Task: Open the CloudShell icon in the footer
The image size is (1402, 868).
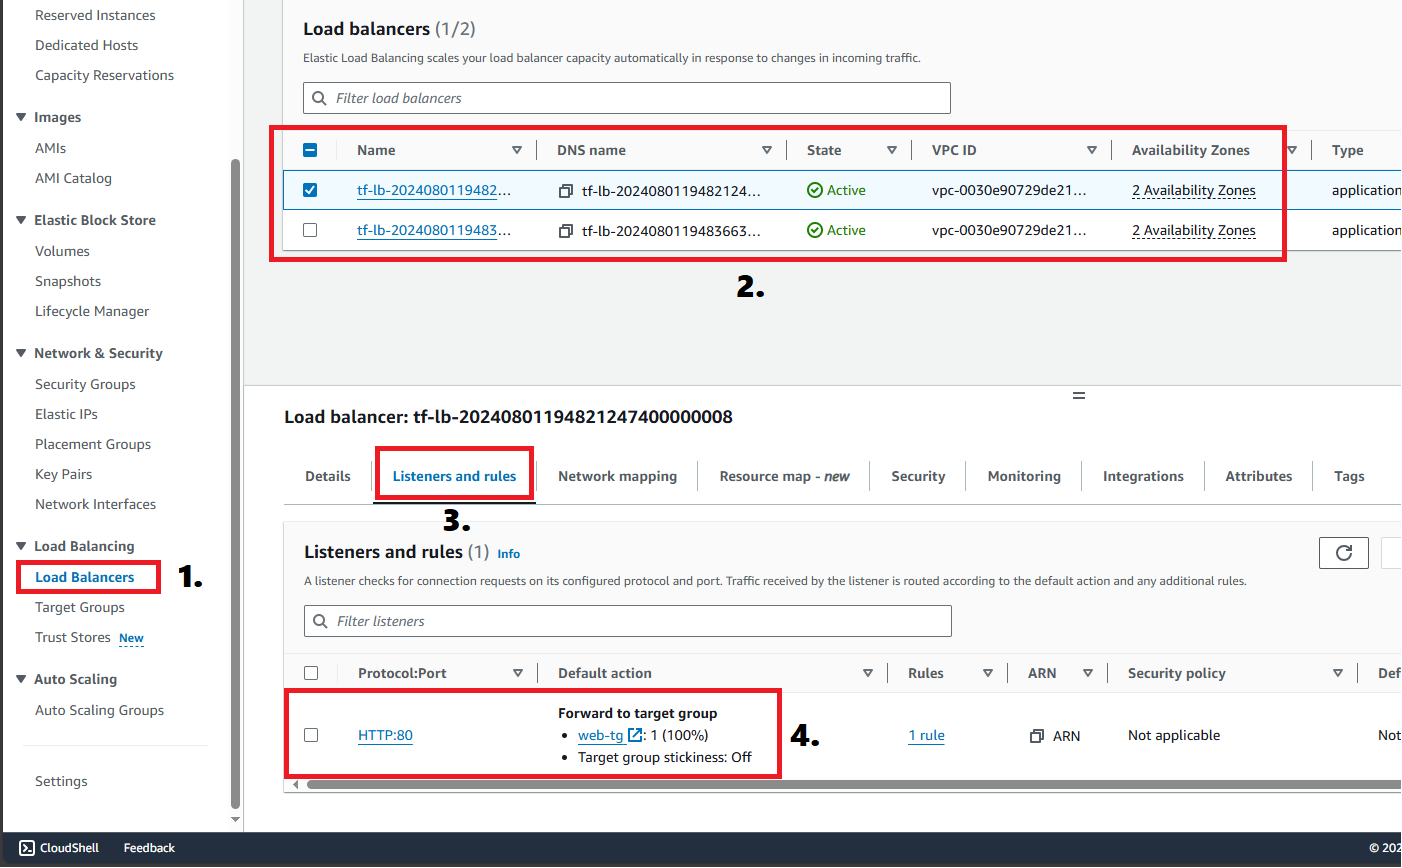Action: [27, 848]
